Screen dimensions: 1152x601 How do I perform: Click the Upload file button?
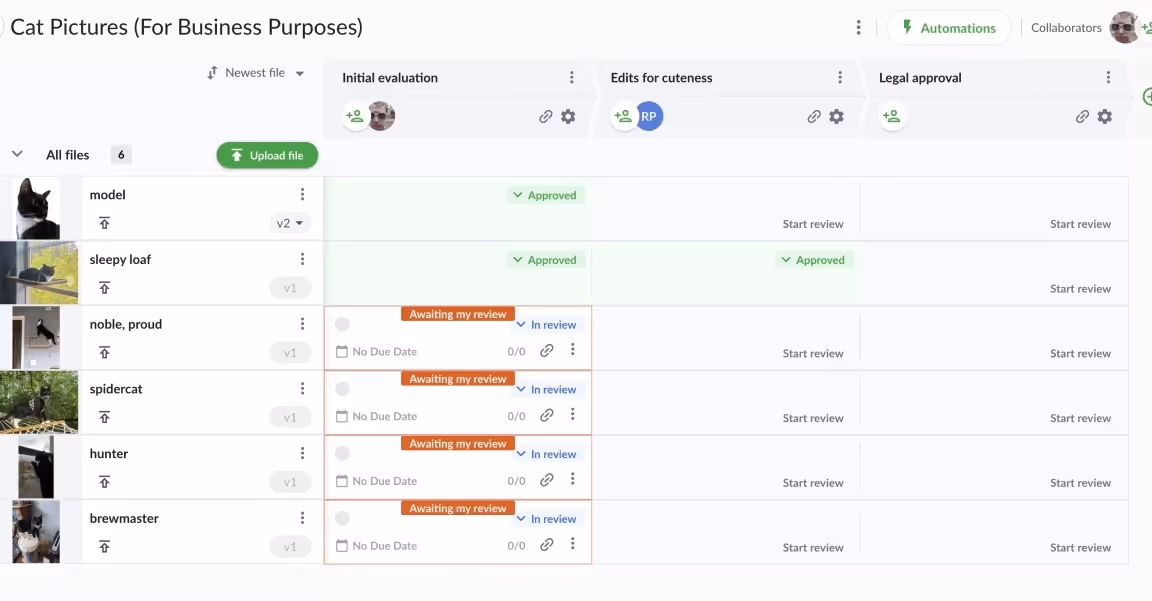click(x=267, y=155)
